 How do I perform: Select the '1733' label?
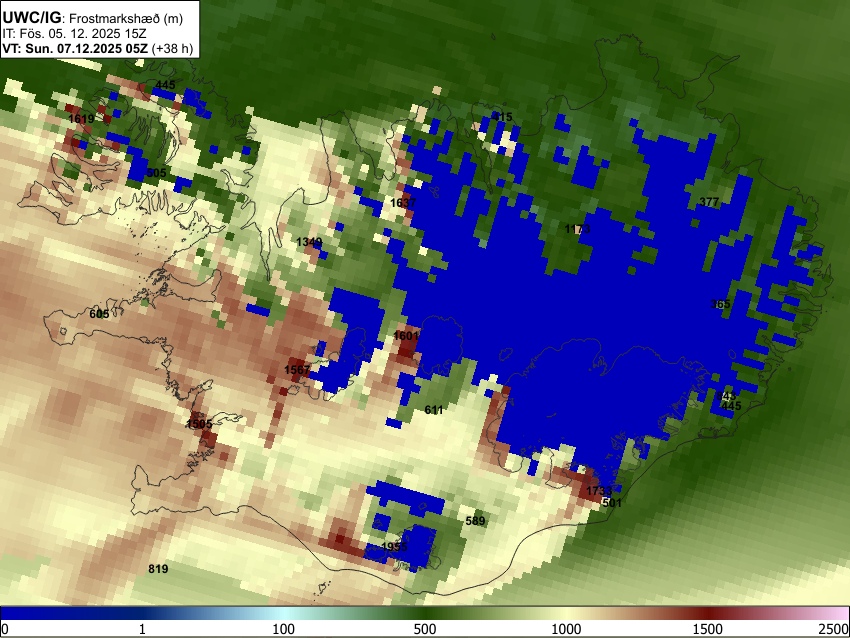[x=599, y=491]
